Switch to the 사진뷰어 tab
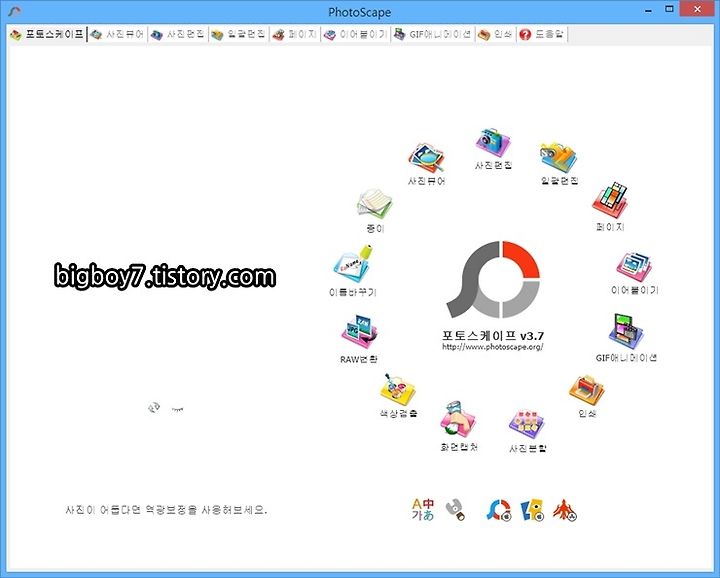Viewport: 720px width, 578px height. pyautogui.click(x=118, y=34)
